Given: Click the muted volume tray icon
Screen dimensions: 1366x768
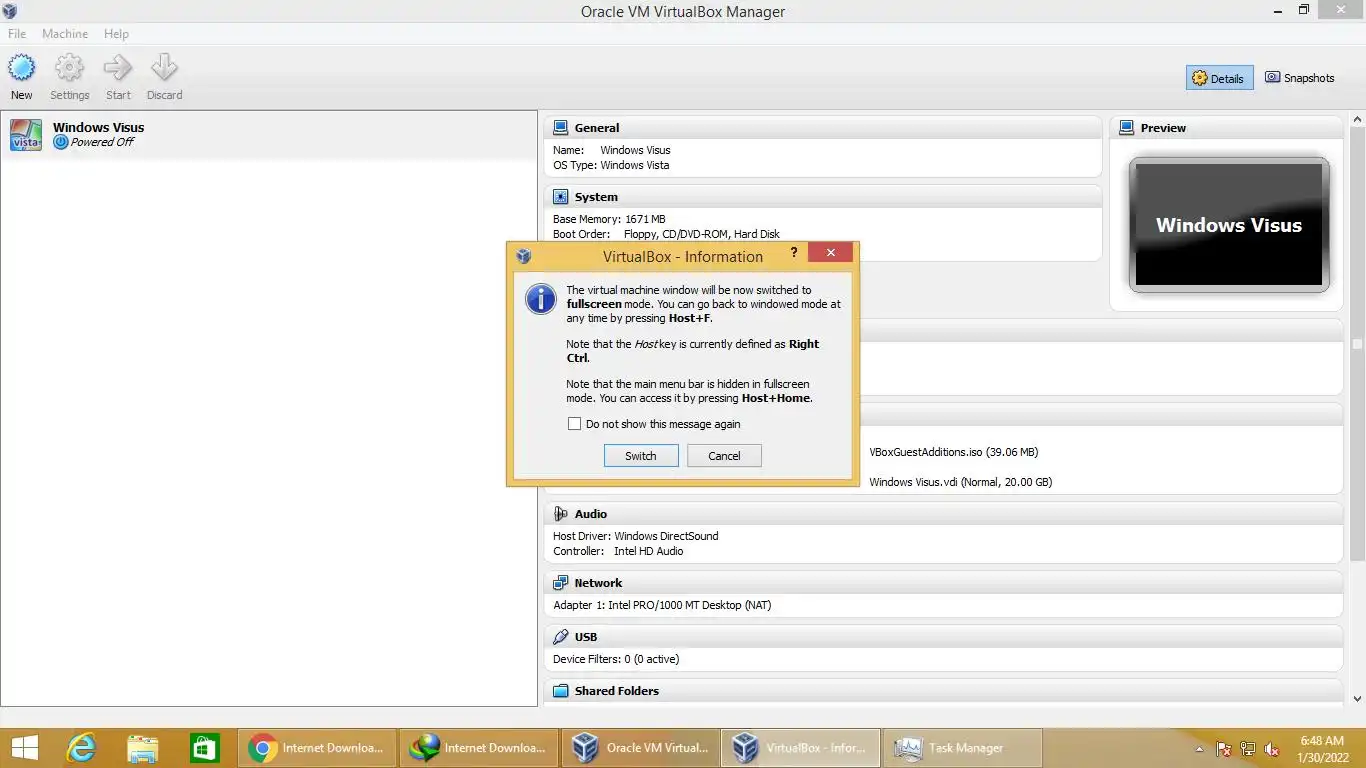Looking at the screenshot, I should (1272, 749).
